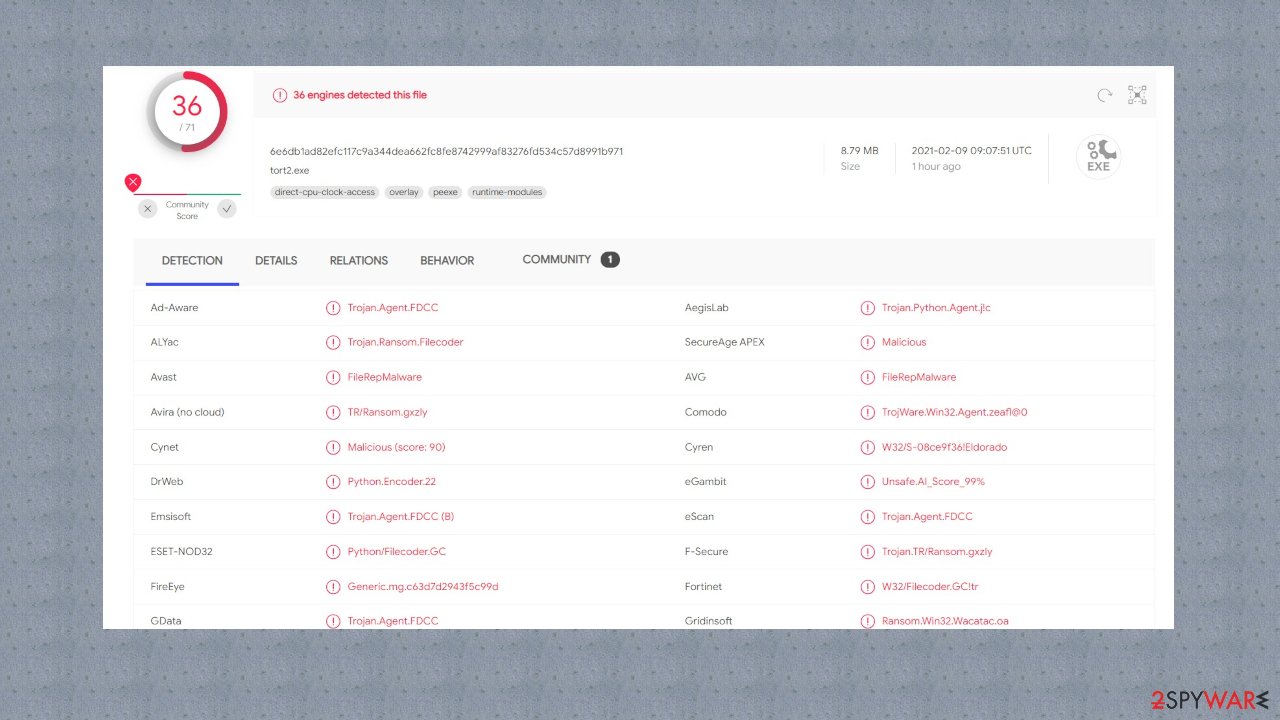Switch to the DETECTION tab
1280x720 pixels.
pyautogui.click(x=192, y=261)
